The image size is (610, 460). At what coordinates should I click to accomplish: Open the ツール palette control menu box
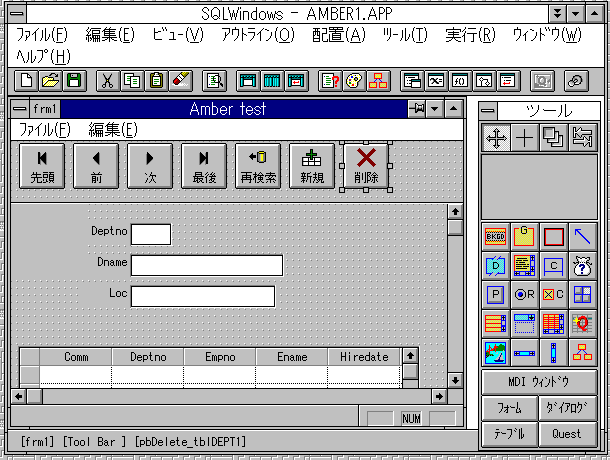click(488, 111)
